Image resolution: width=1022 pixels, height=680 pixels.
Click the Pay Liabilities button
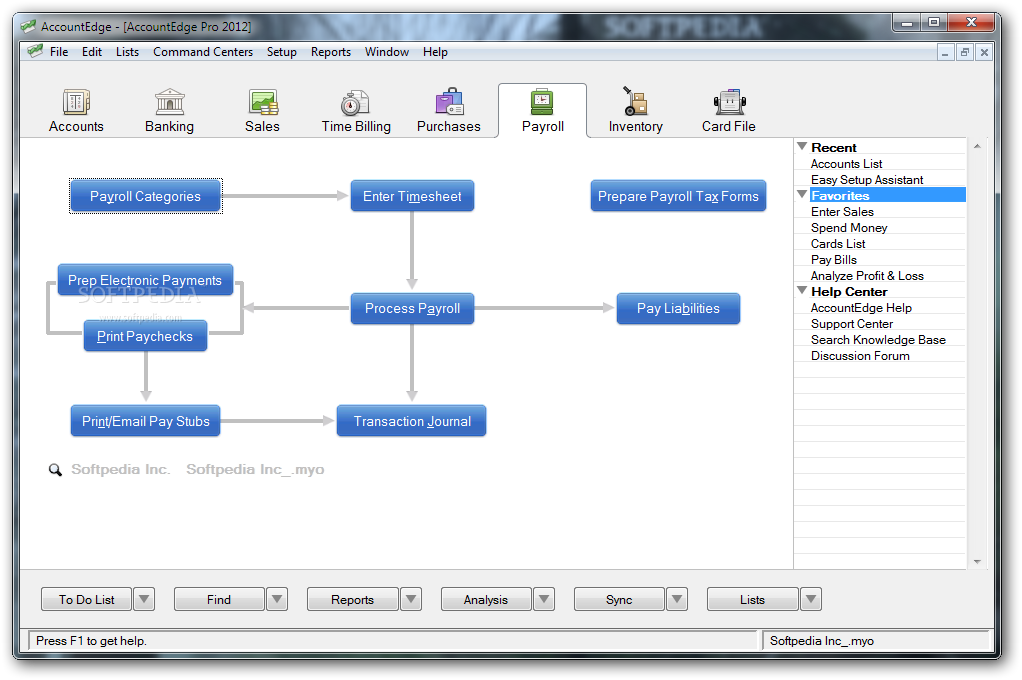point(678,308)
